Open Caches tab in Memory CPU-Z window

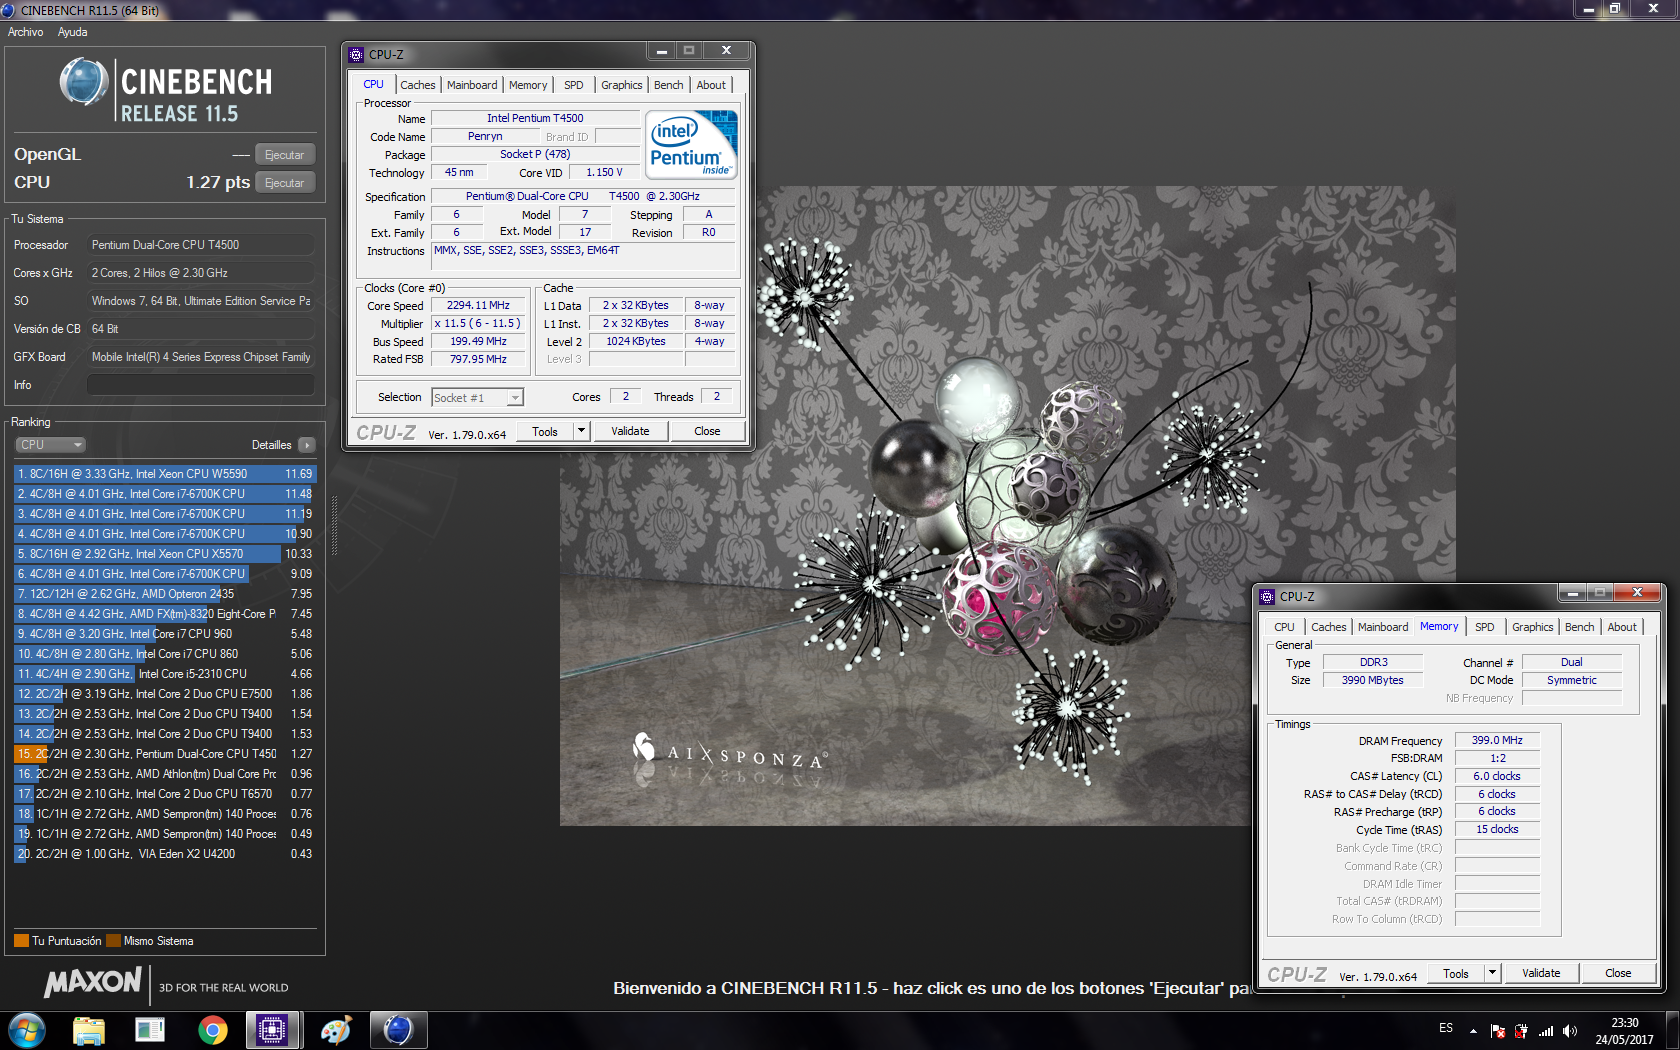pos(1329,627)
